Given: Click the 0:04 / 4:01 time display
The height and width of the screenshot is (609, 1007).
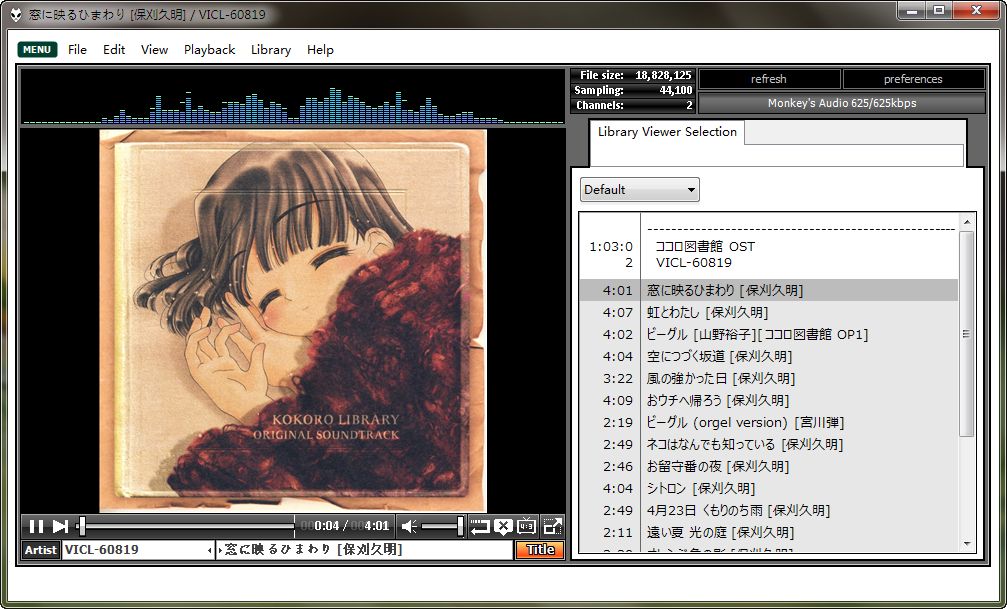Looking at the screenshot, I should tap(345, 526).
